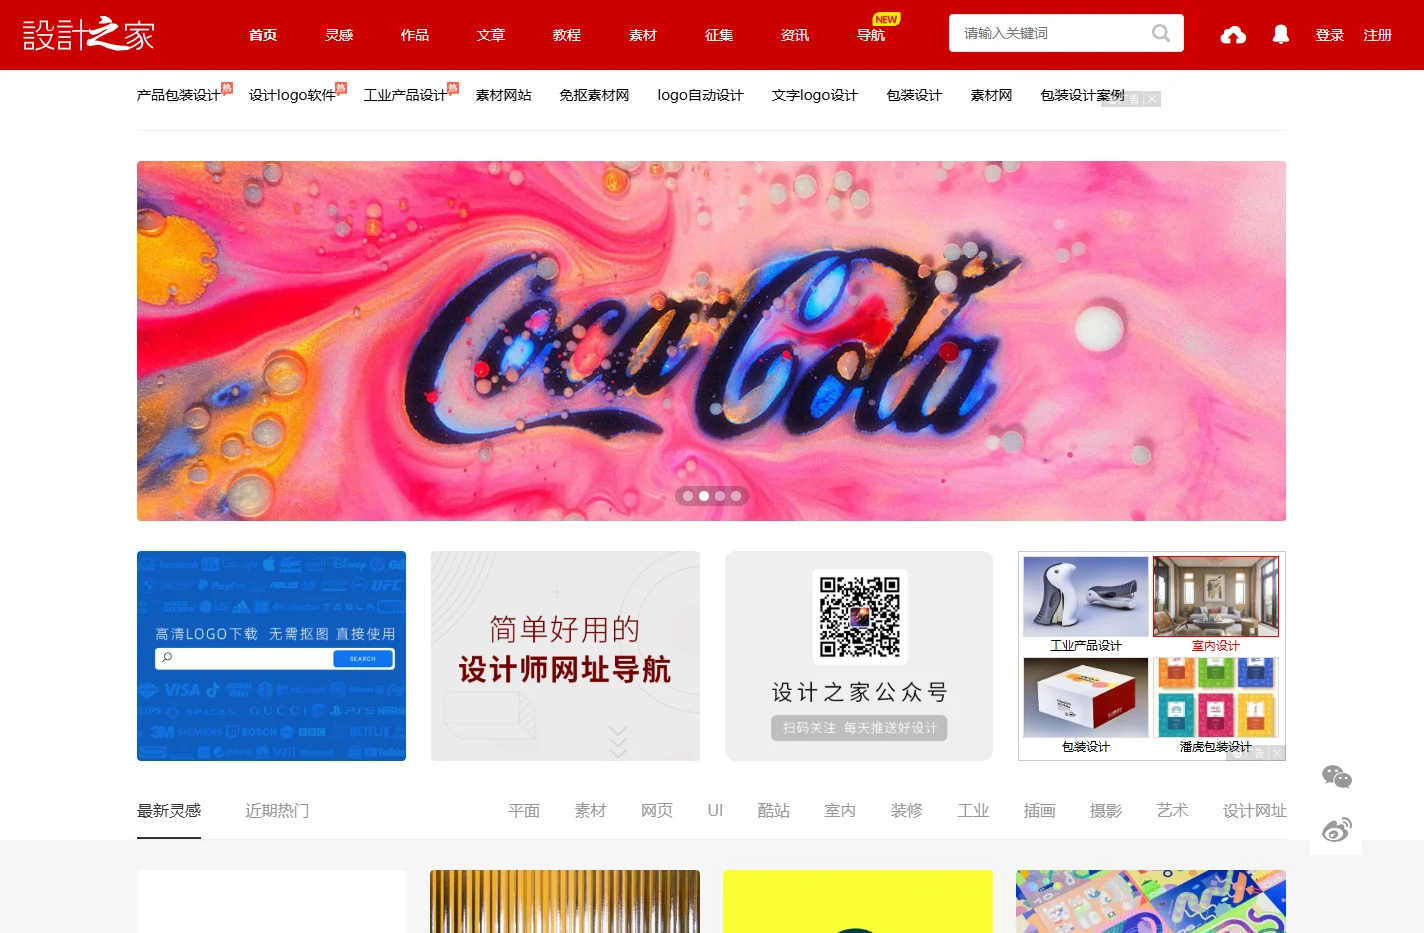Open 灵感 navigation item
Viewport: 1424px width, 933px height.
coord(339,35)
